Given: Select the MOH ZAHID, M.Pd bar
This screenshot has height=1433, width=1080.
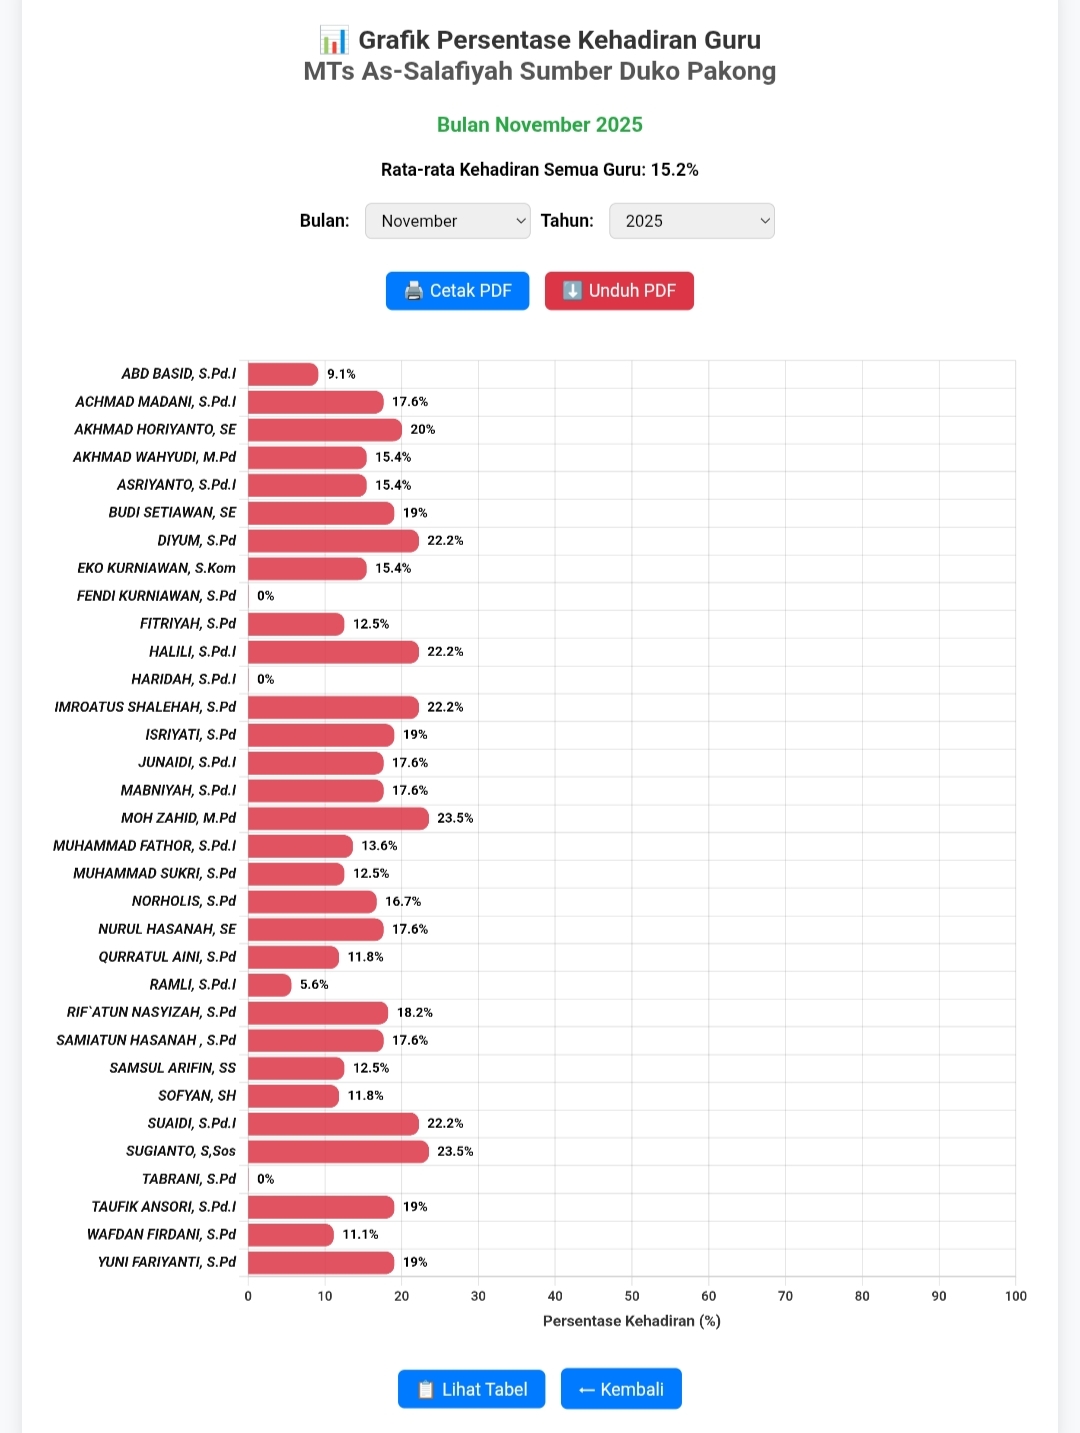Looking at the screenshot, I should pyautogui.click(x=338, y=818).
